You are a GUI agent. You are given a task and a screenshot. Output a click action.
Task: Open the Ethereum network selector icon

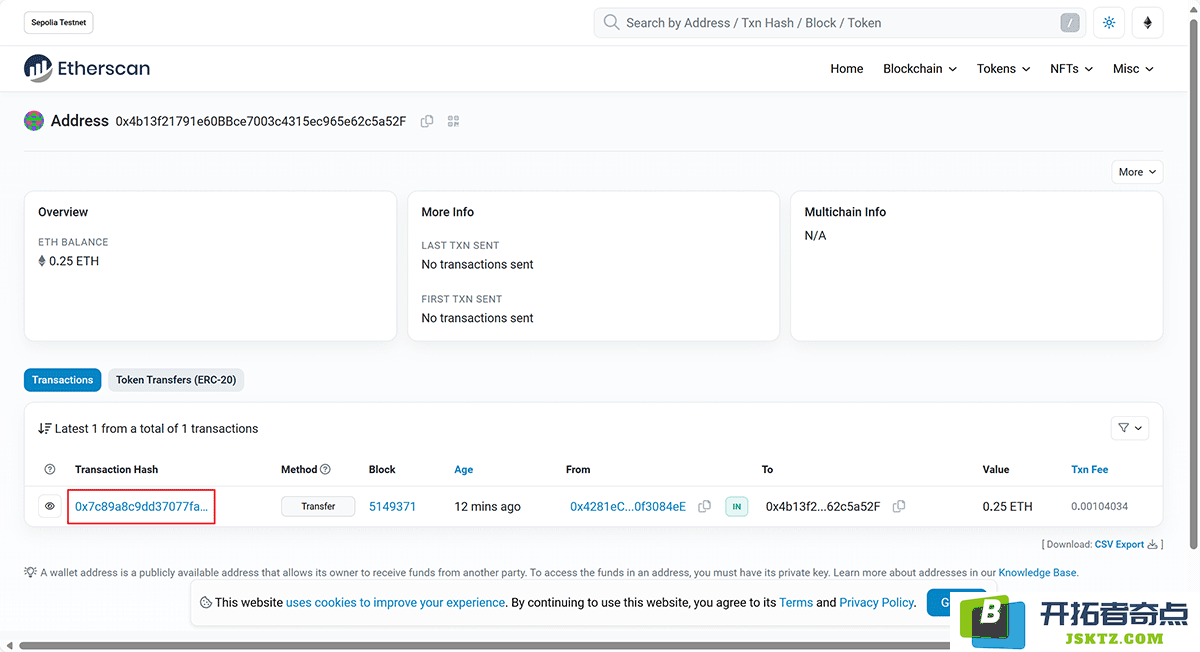(1148, 23)
